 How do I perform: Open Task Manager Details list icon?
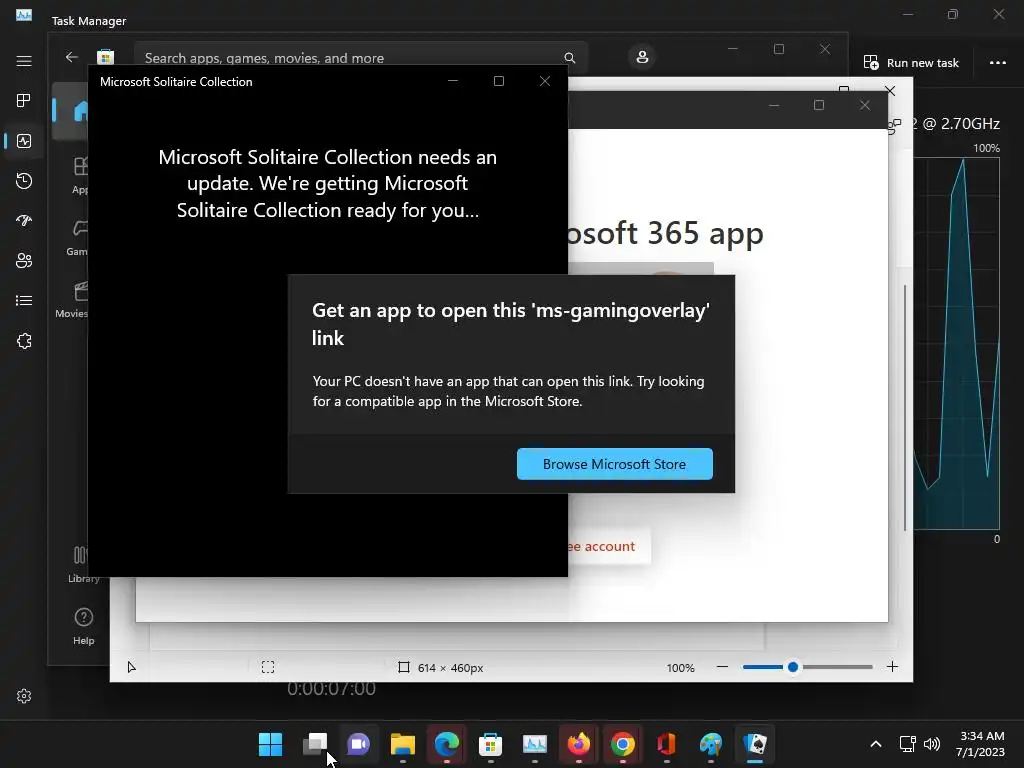(24, 300)
